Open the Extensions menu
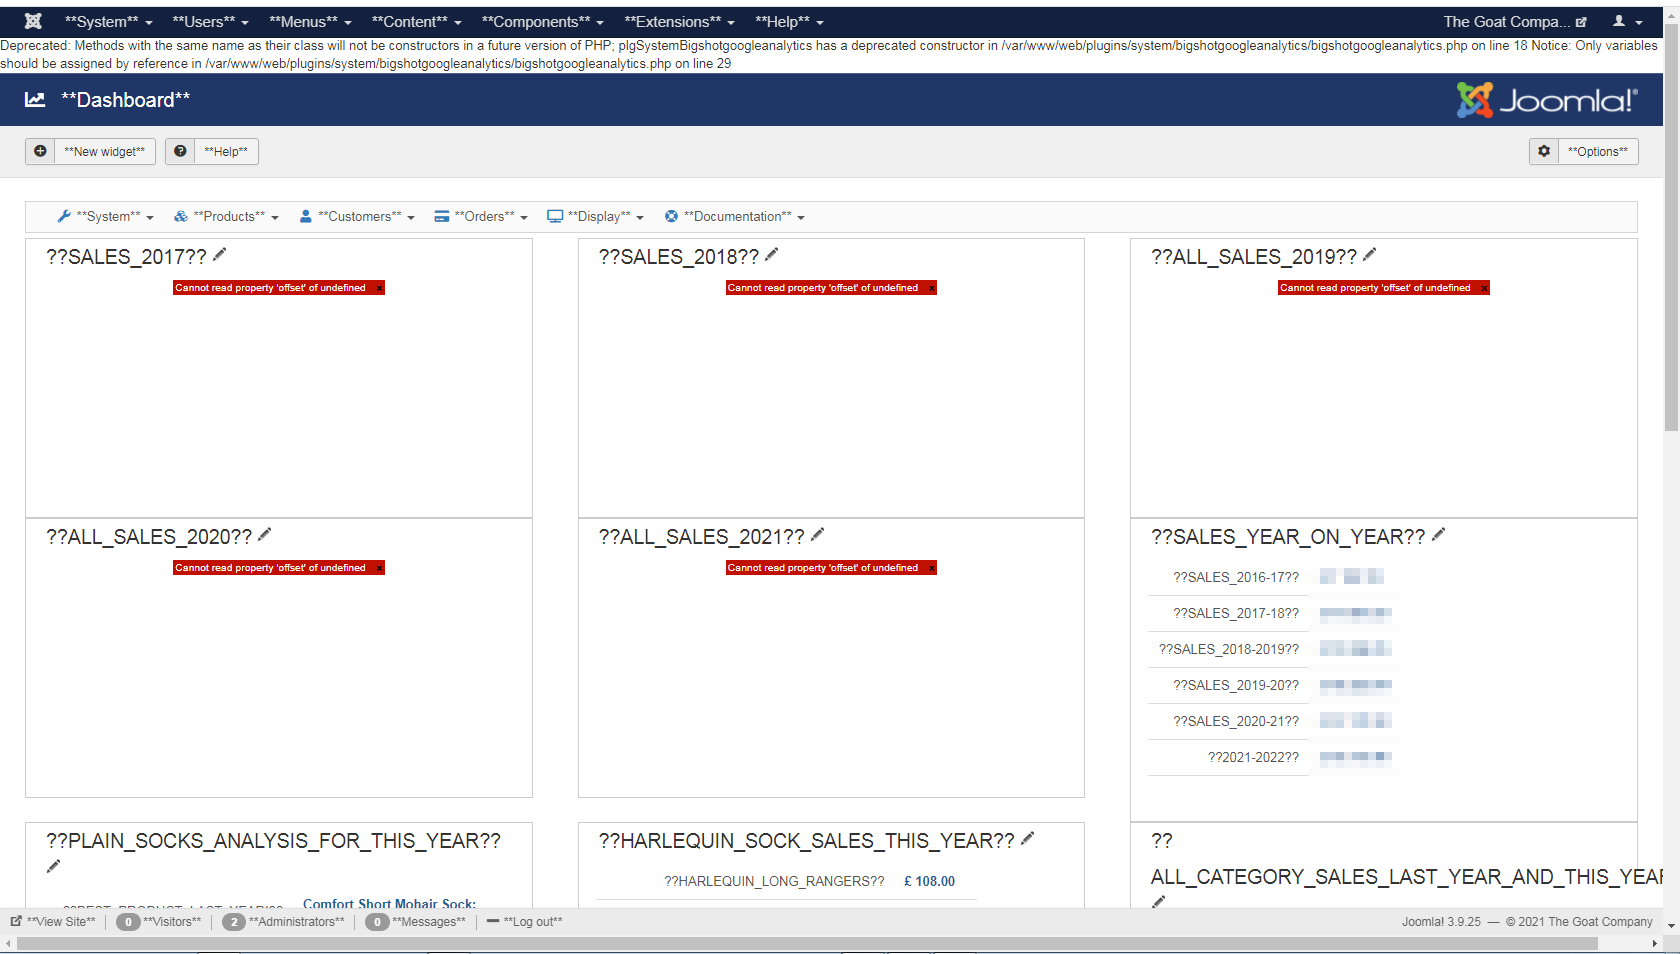Viewport: 1680px width, 954px height. pyautogui.click(x=680, y=22)
